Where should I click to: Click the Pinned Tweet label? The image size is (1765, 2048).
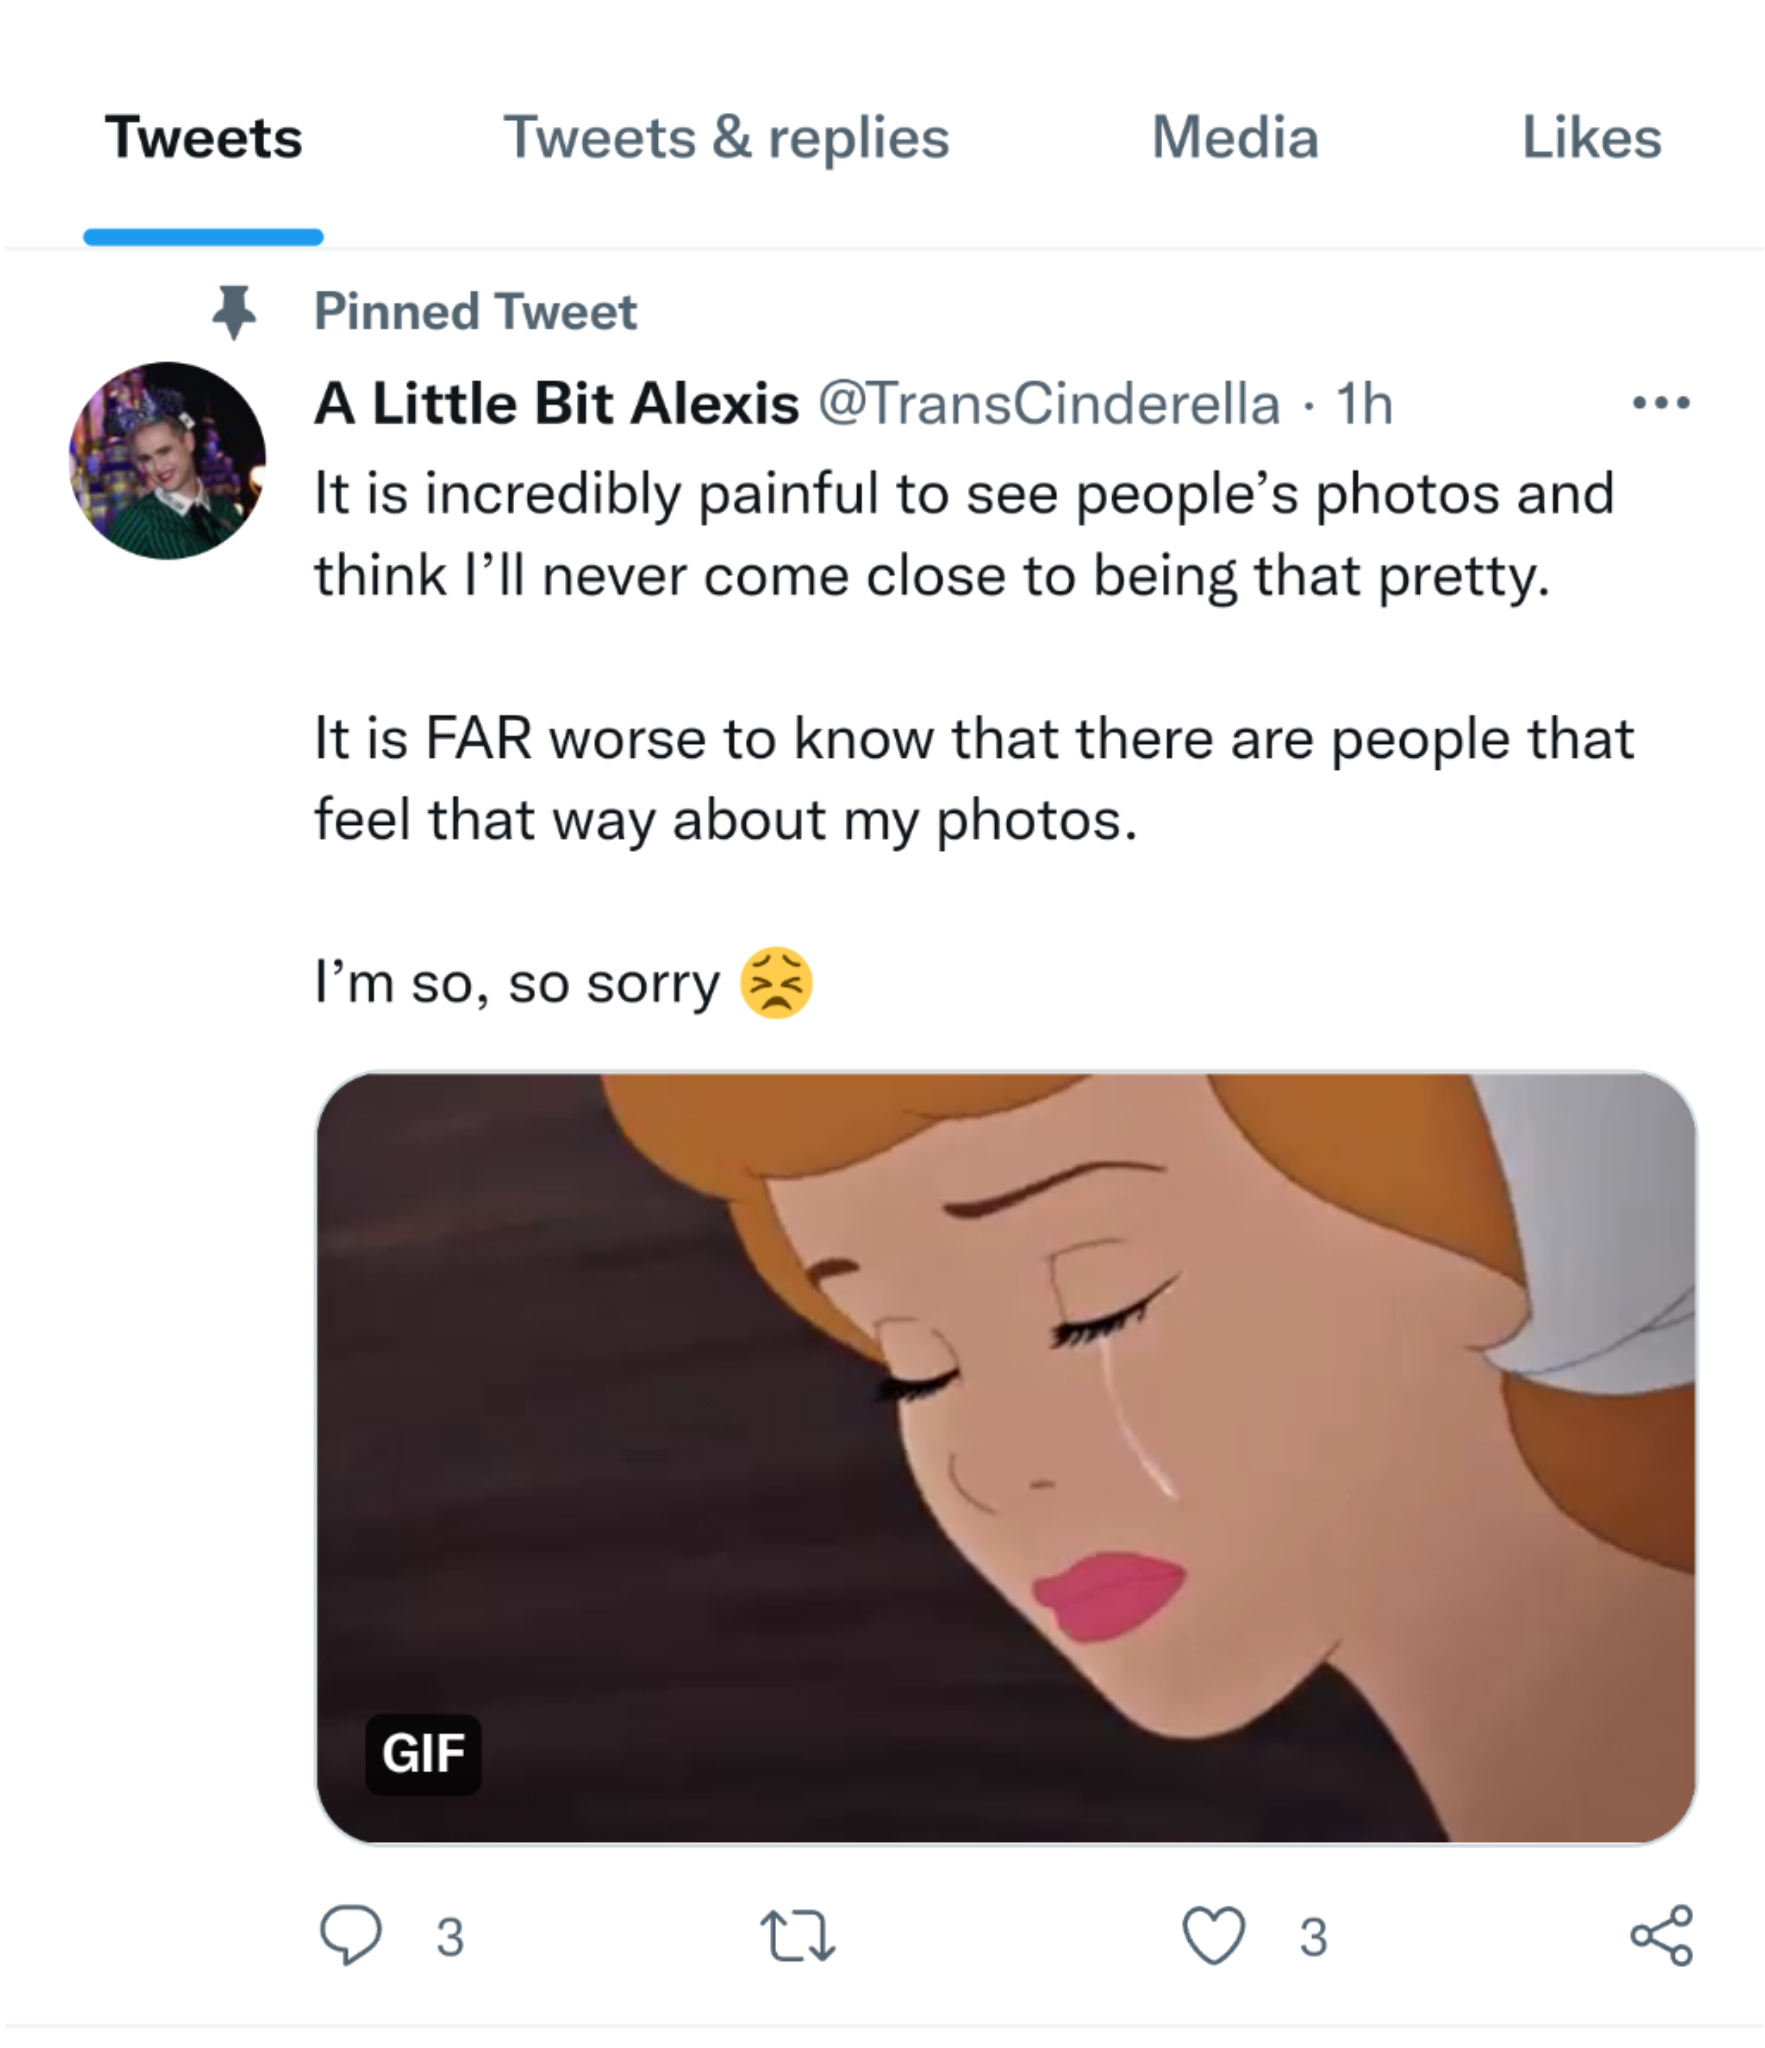pyautogui.click(x=475, y=311)
